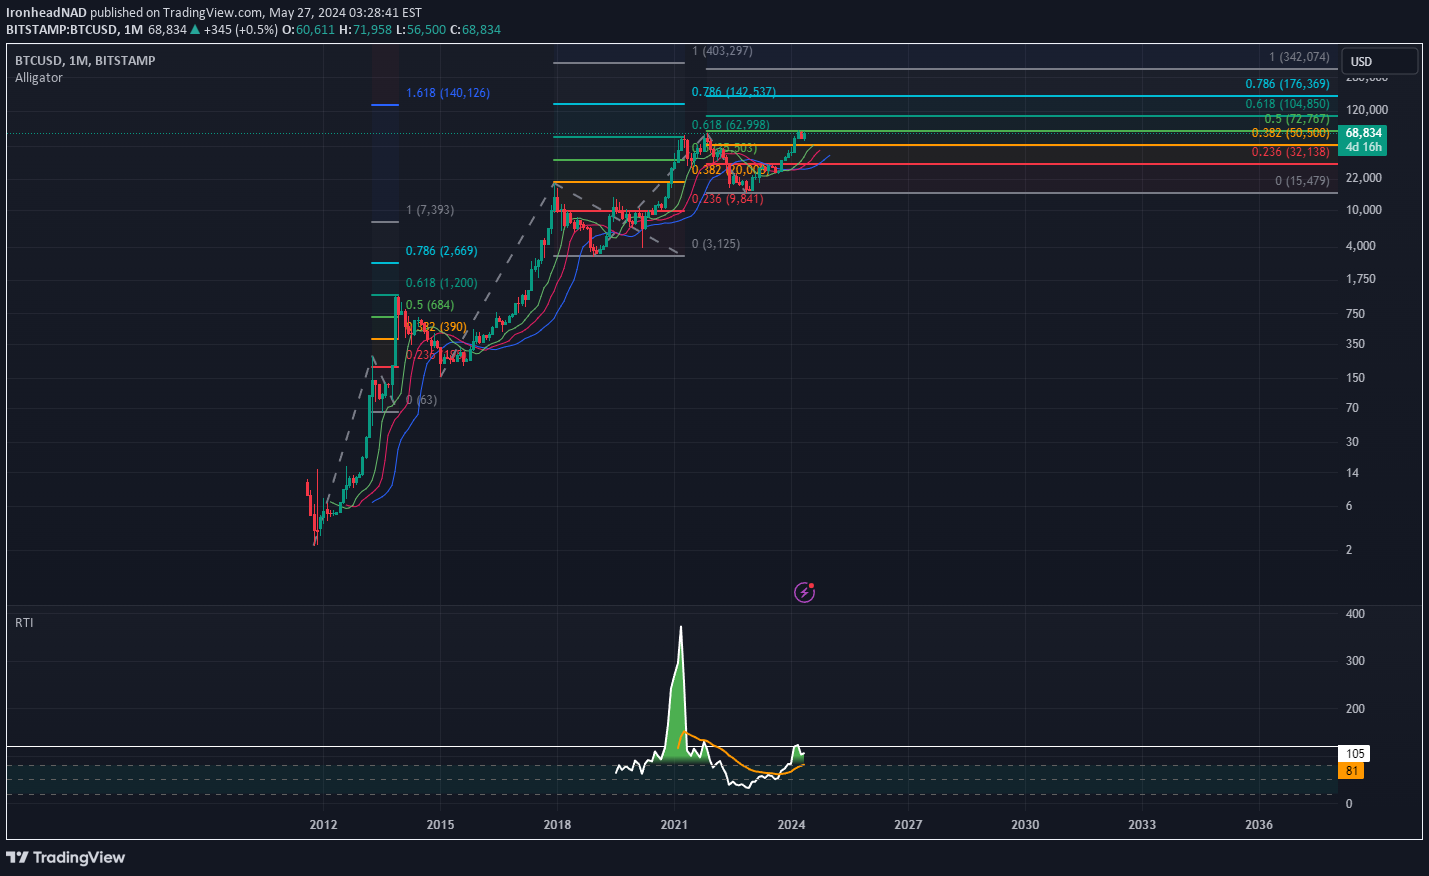Click the 2024 label on time axis

[x=791, y=824]
